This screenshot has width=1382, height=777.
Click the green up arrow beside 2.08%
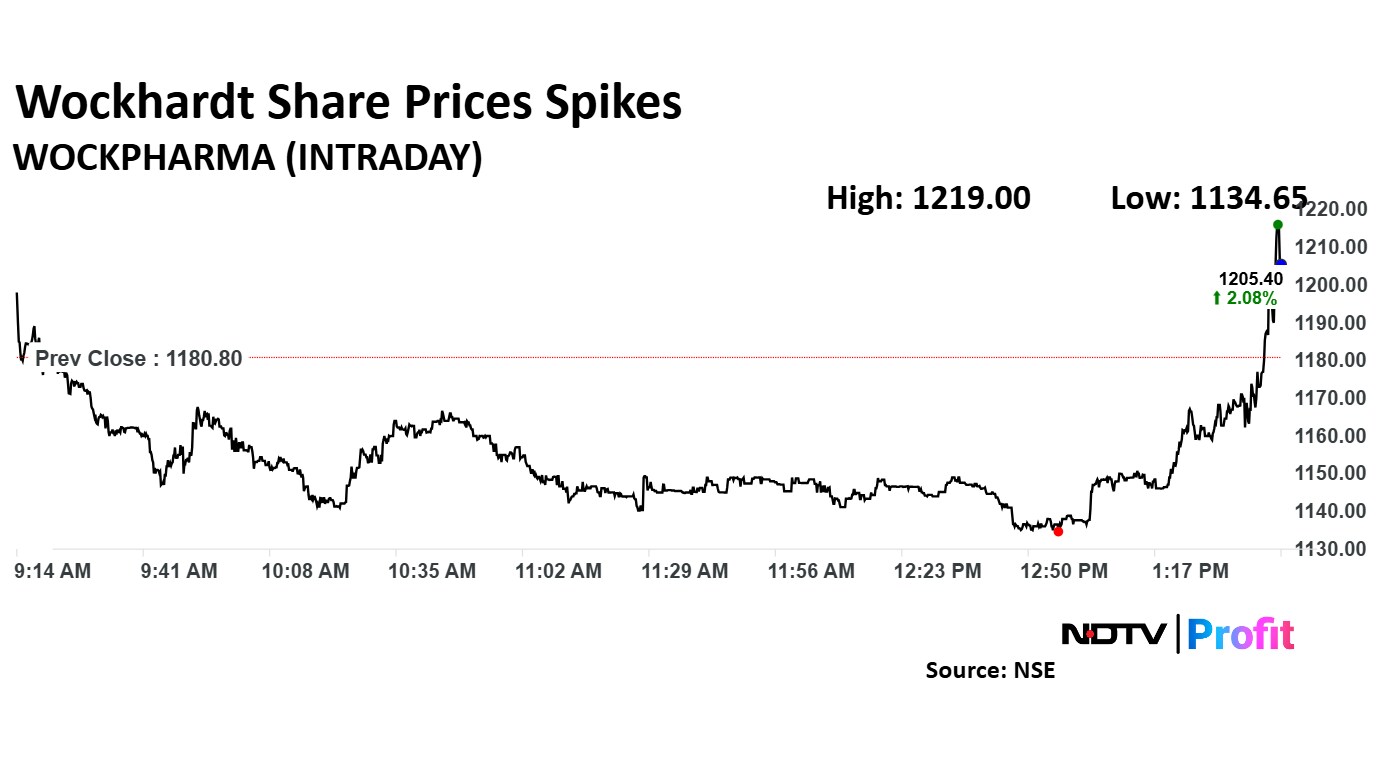(x=1217, y=298)
